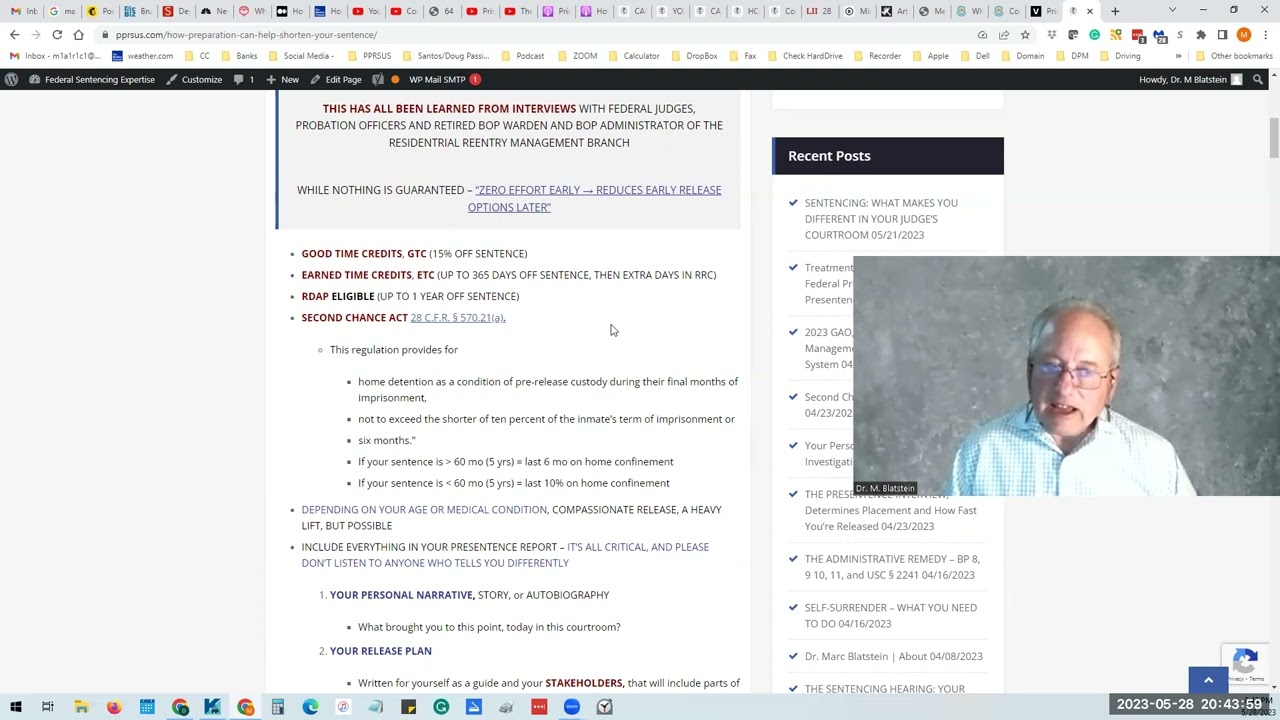
Task: Click New in the WordPress admin bar
Action: [x=282, y=79]
